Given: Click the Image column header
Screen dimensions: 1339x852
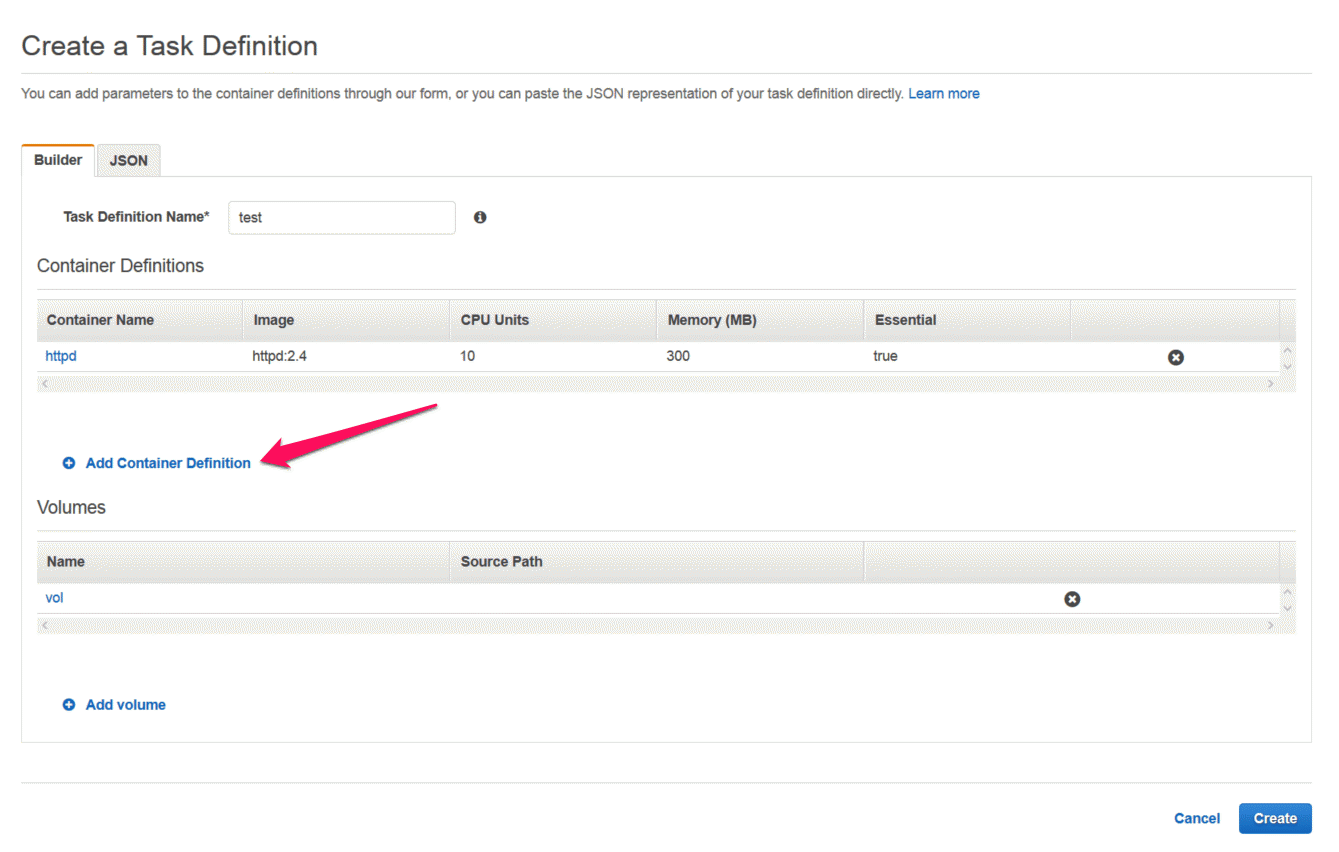Looking at the screenshot, I should coord(346,320).
